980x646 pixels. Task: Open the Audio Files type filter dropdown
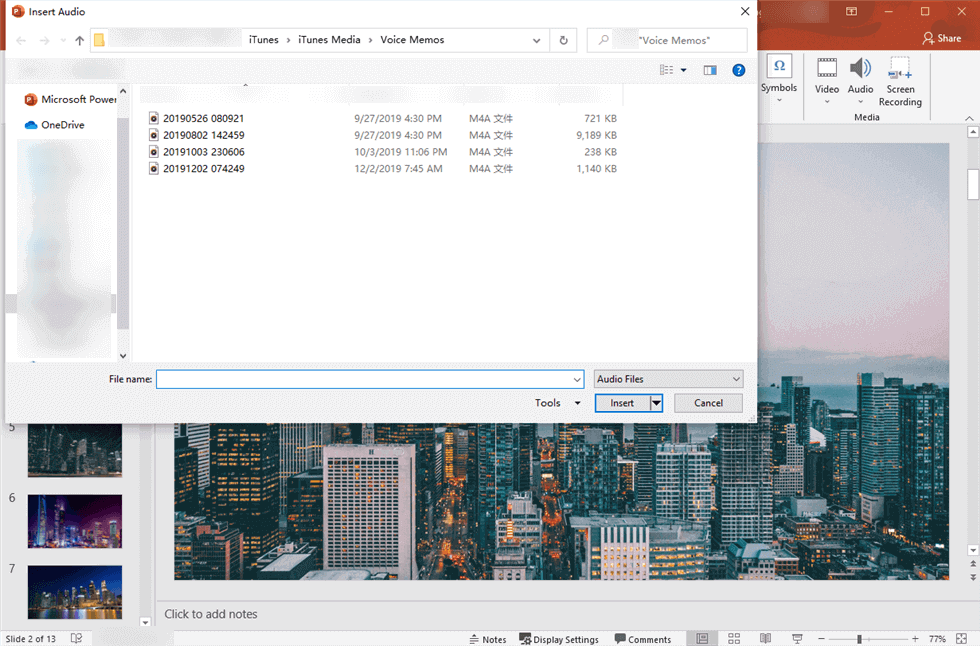pyautogui.click(x=668, y=379)
